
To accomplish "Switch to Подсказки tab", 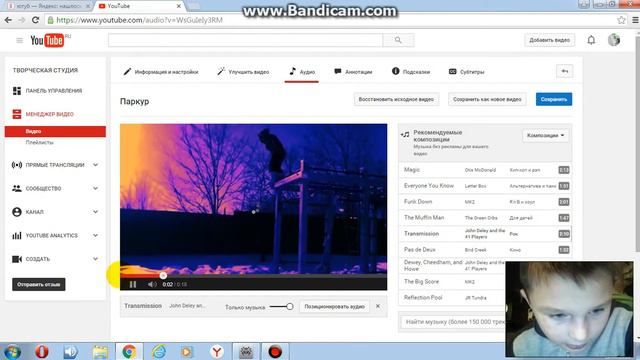I will pyautogui.click(x=411, y=72).
